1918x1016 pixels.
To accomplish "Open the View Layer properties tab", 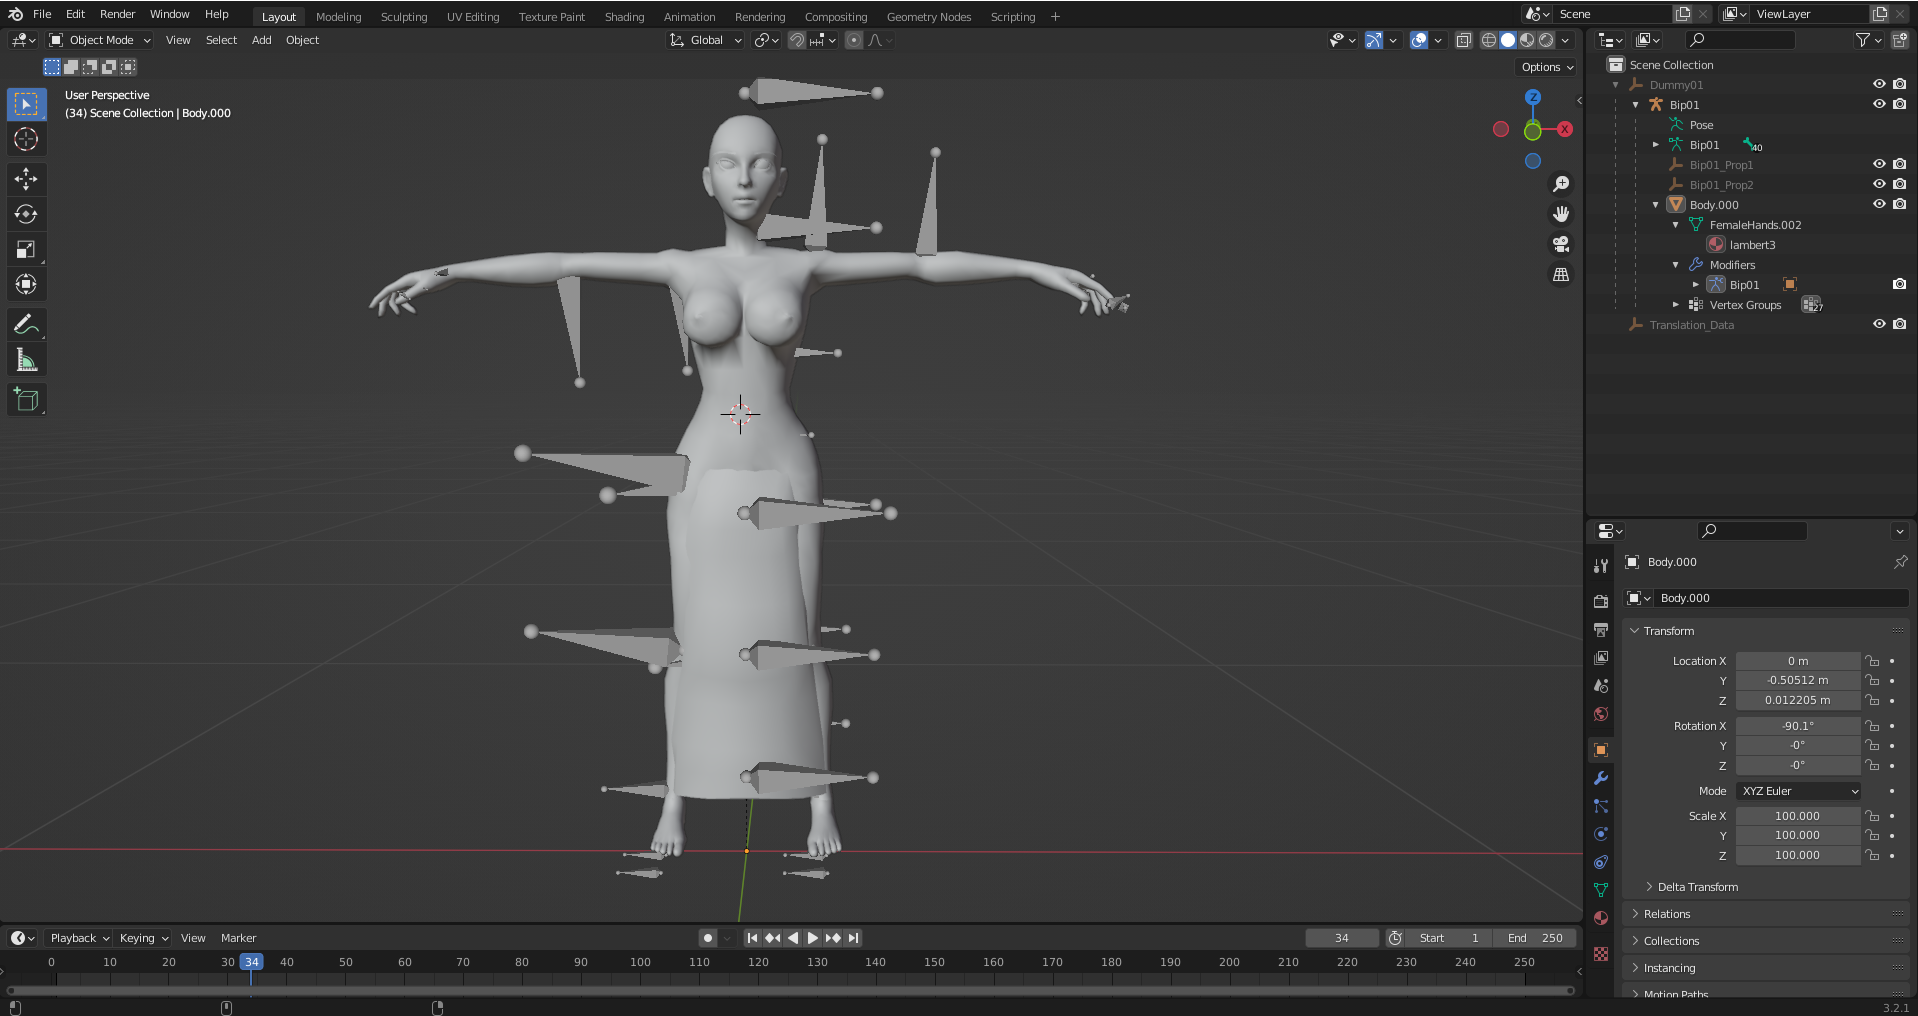I will (x=1601, y=657).
